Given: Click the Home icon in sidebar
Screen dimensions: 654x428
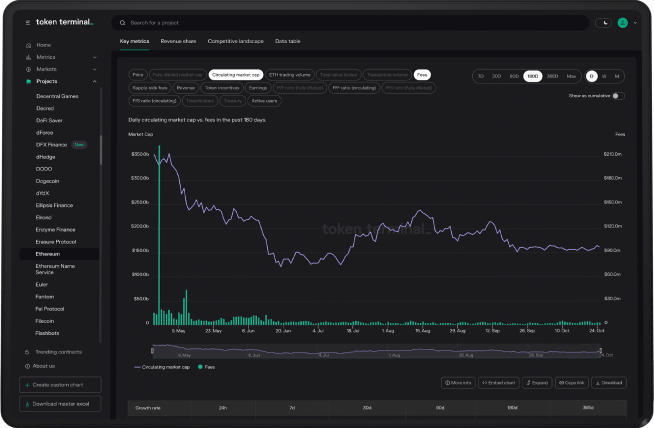Looking at the screenshot, I should click(29, 45).
